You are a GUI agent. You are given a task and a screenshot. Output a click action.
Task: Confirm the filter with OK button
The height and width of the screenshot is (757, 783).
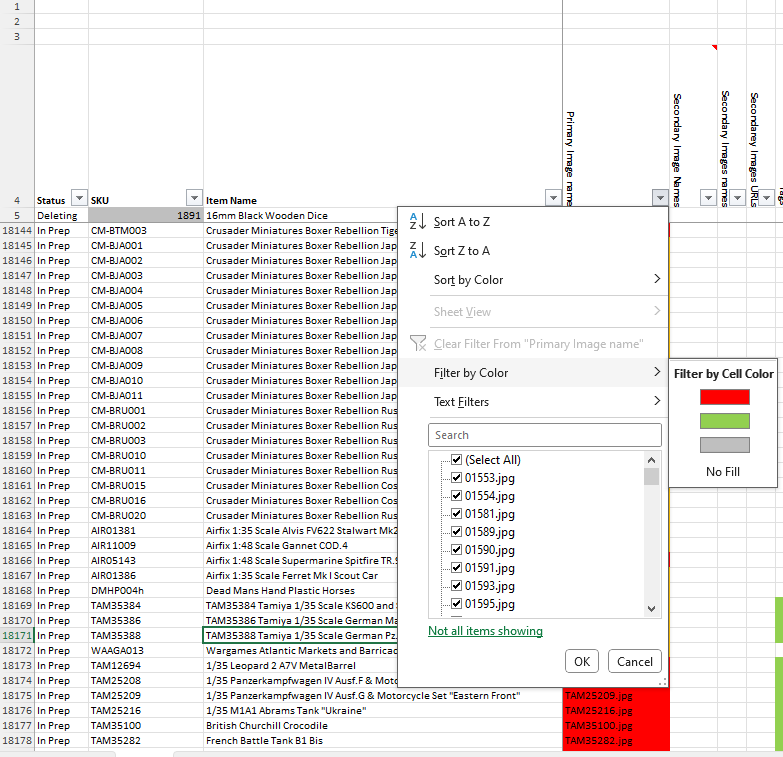pos(582,661)
